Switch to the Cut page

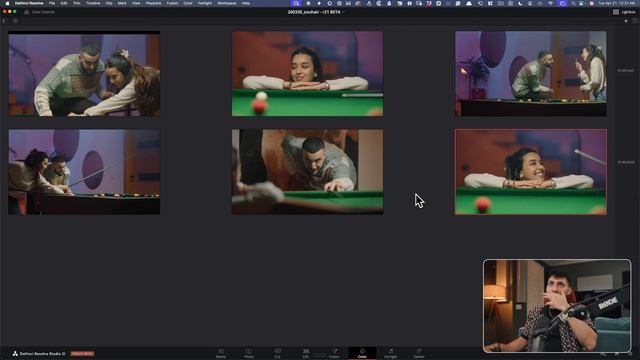tap(278, 353)
